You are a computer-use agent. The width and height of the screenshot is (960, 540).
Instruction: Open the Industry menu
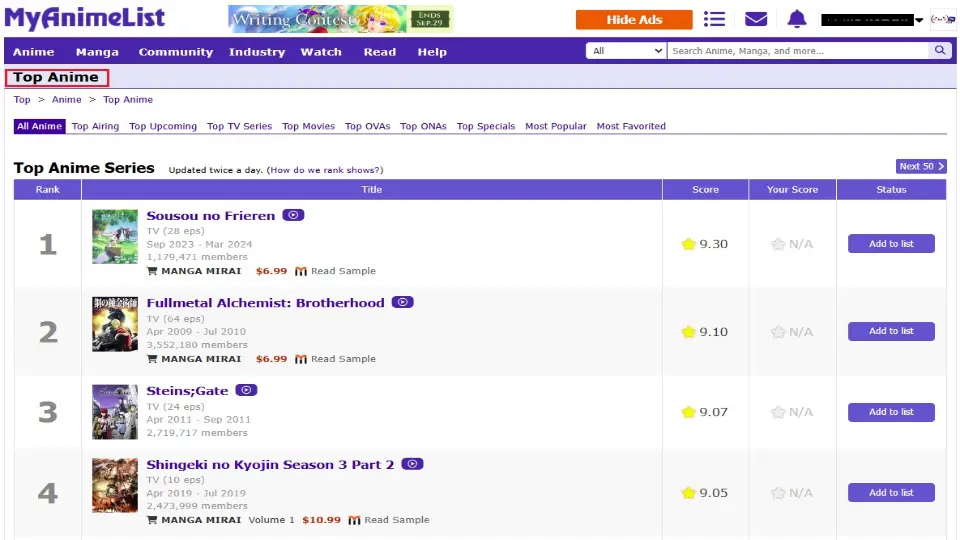pos(257,52)
